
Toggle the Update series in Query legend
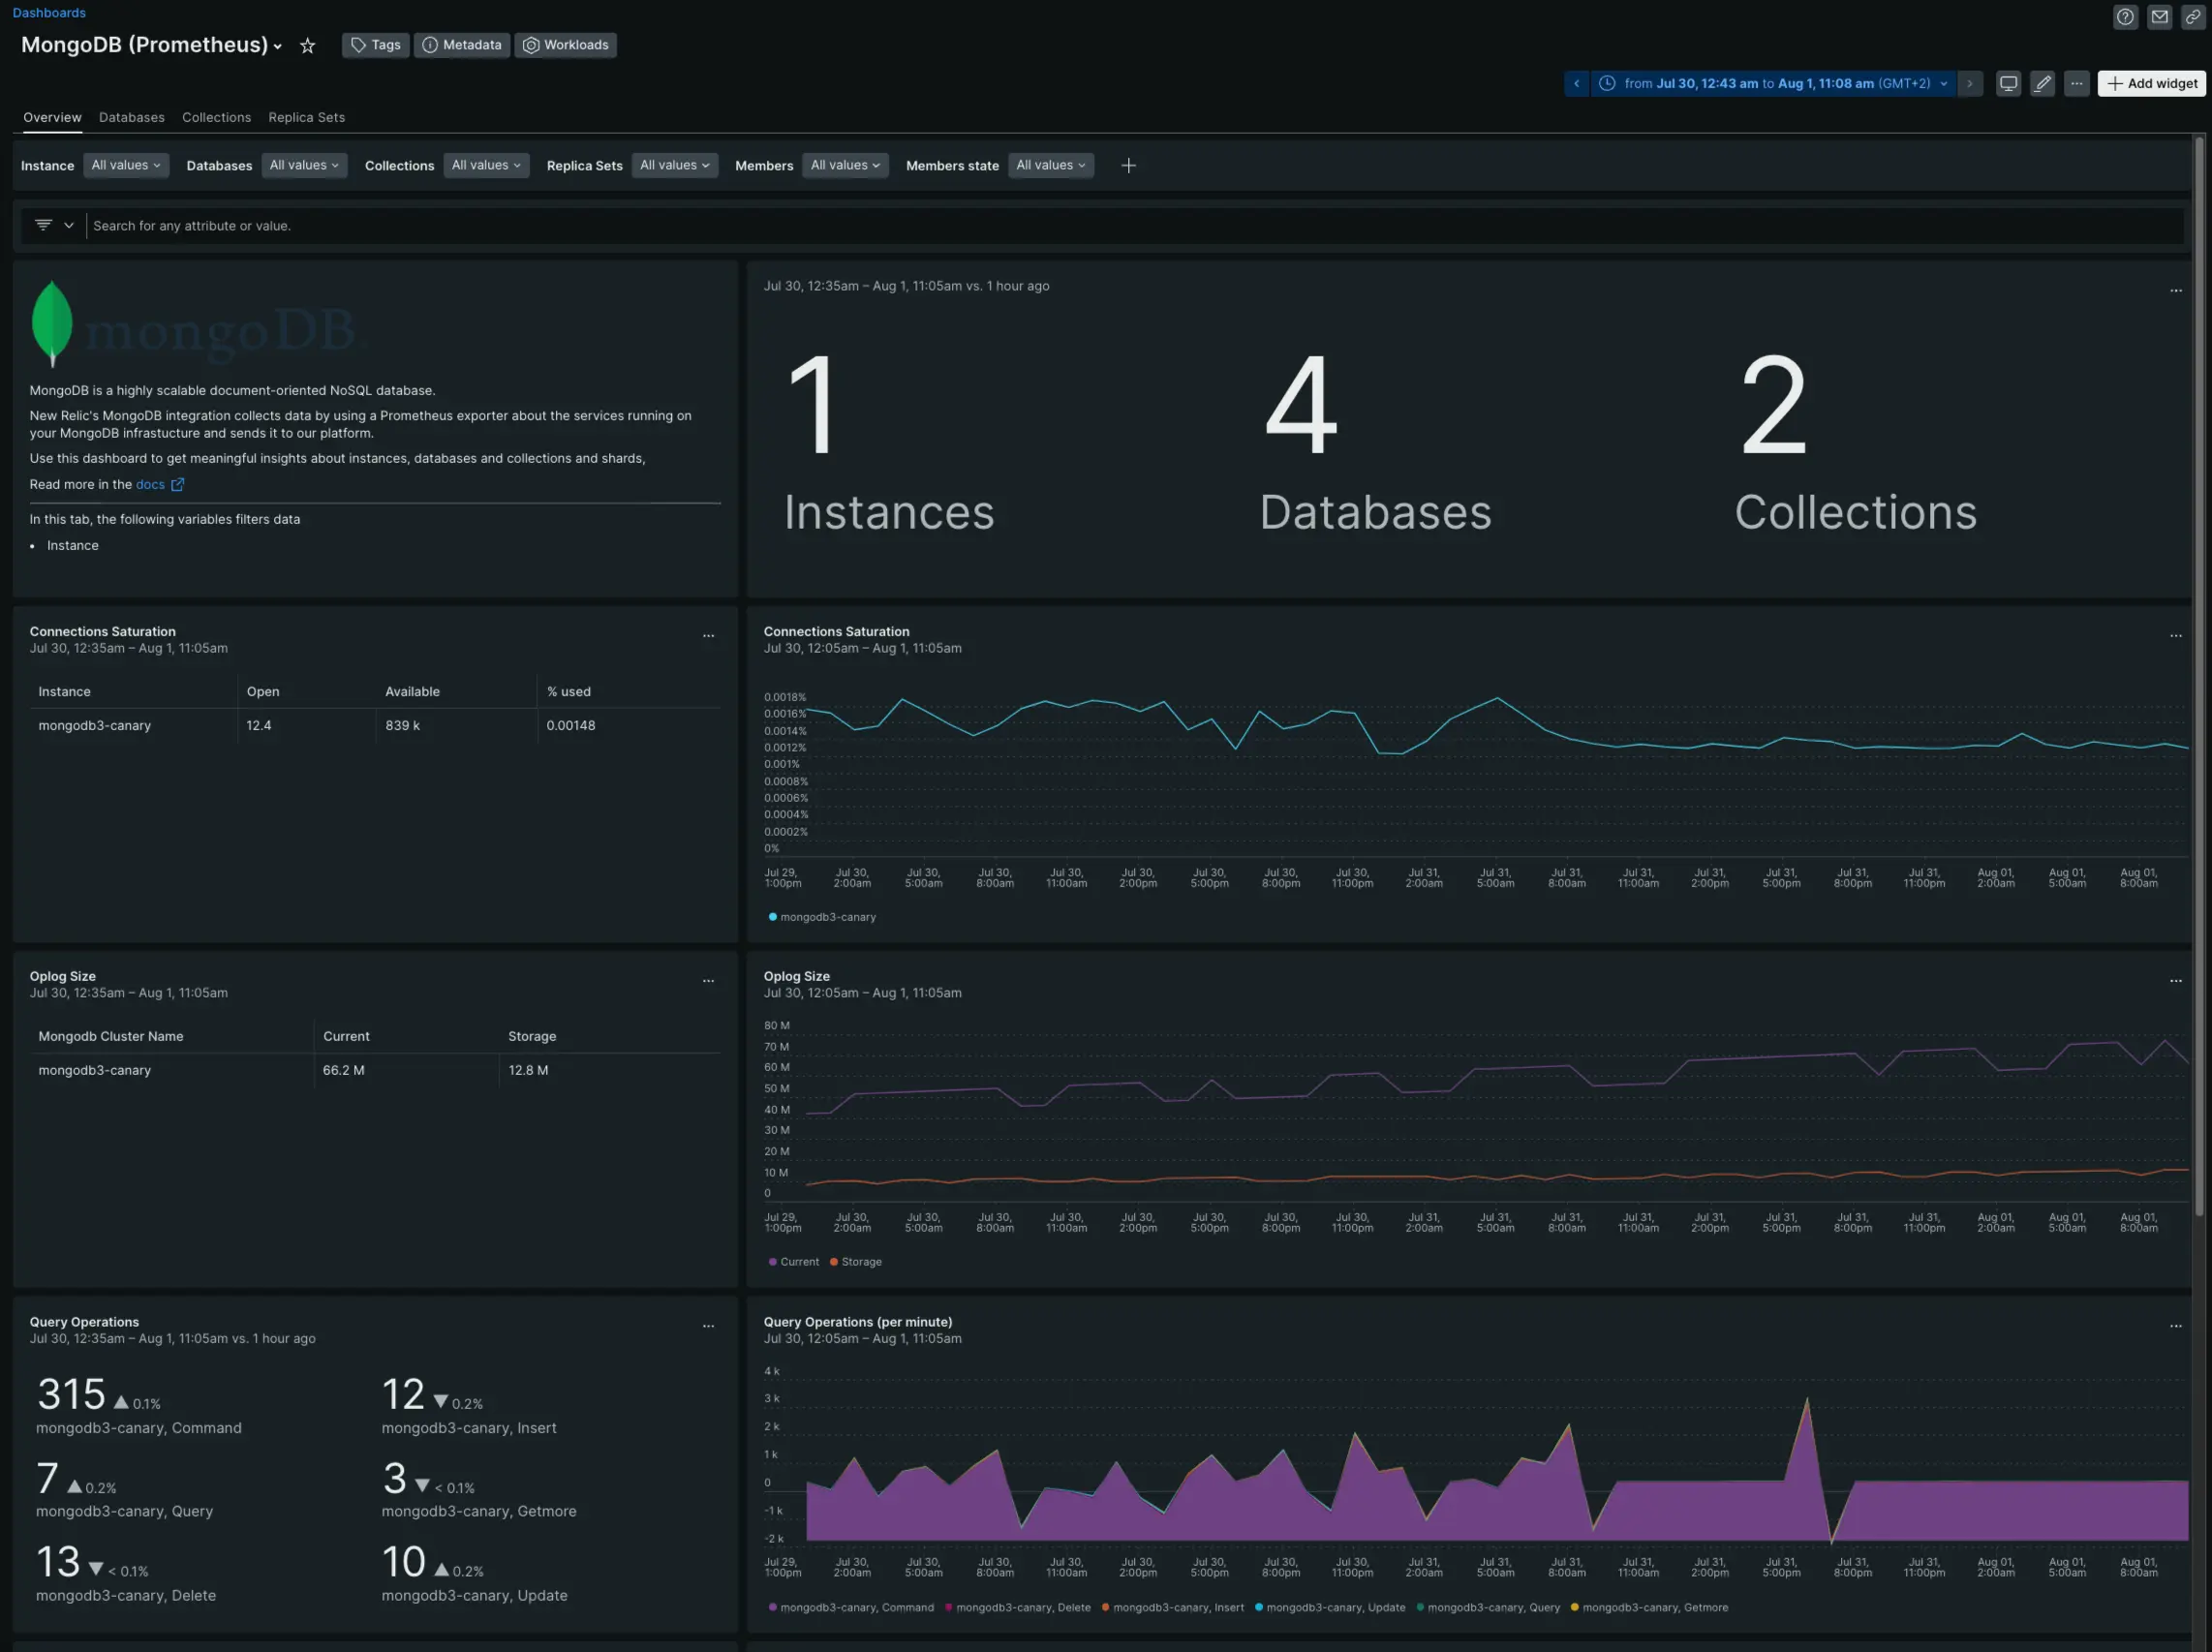[x=1330, y=1607]
